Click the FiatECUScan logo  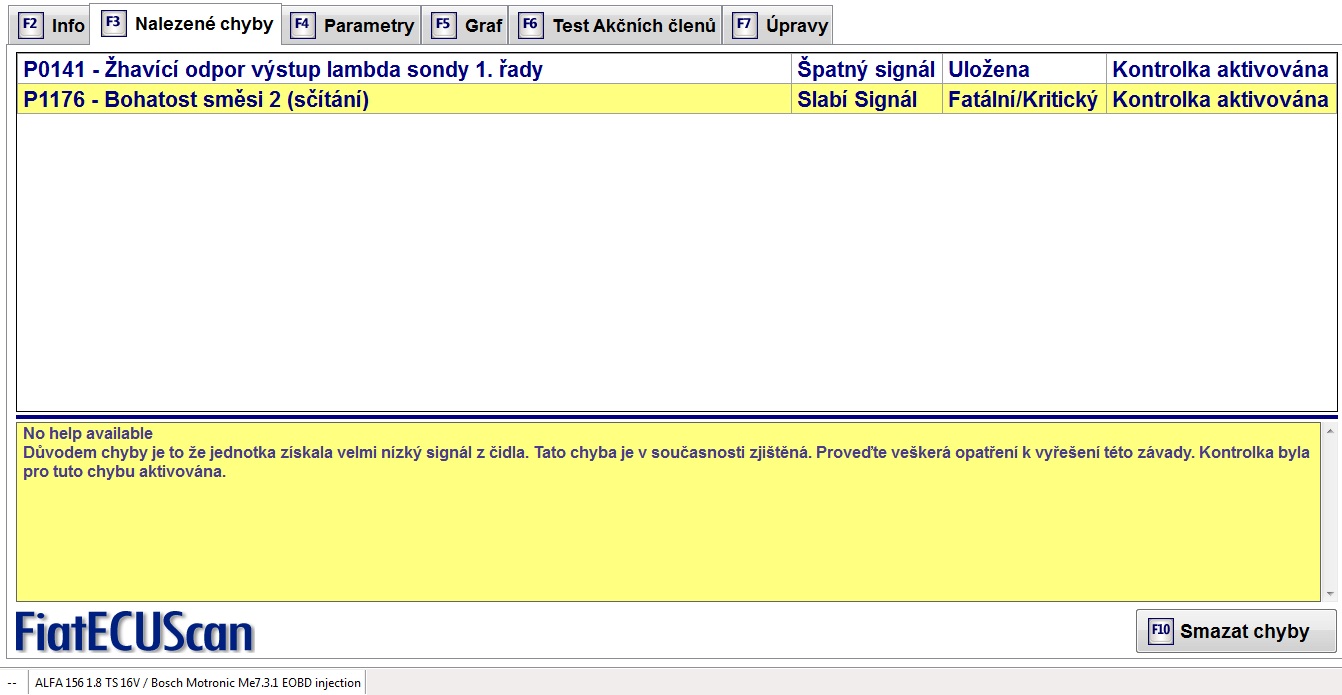point(135,633)
